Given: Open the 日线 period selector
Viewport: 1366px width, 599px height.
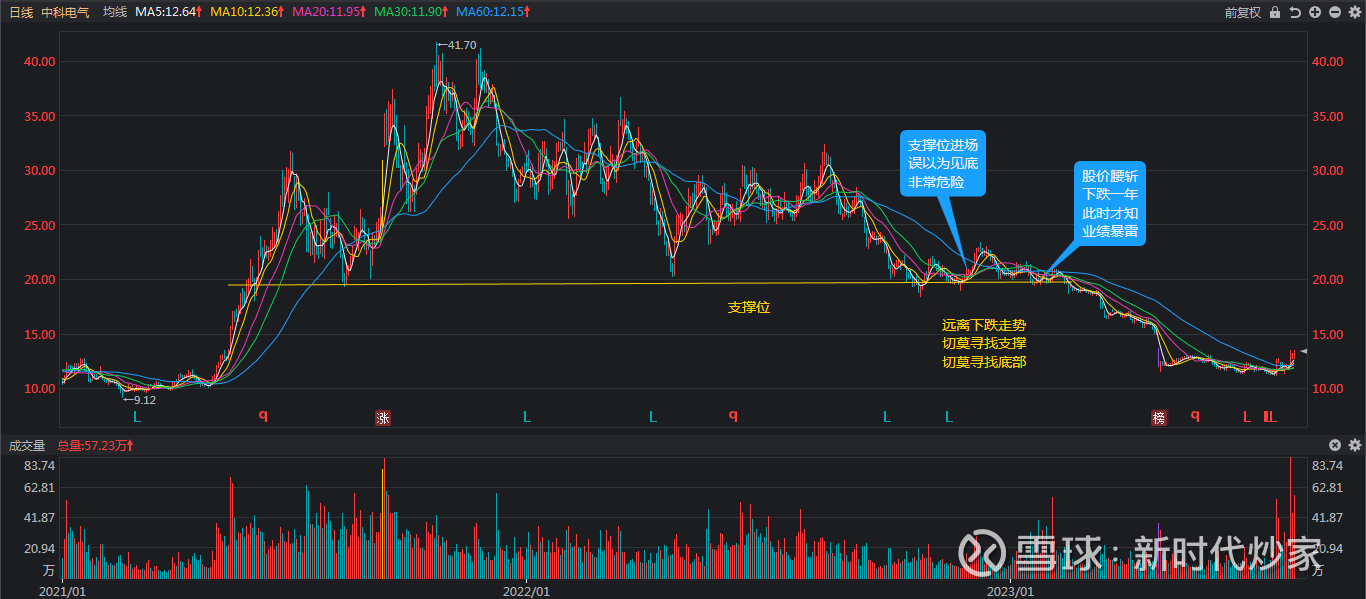Looking at the screenshot, I should 21,12.
